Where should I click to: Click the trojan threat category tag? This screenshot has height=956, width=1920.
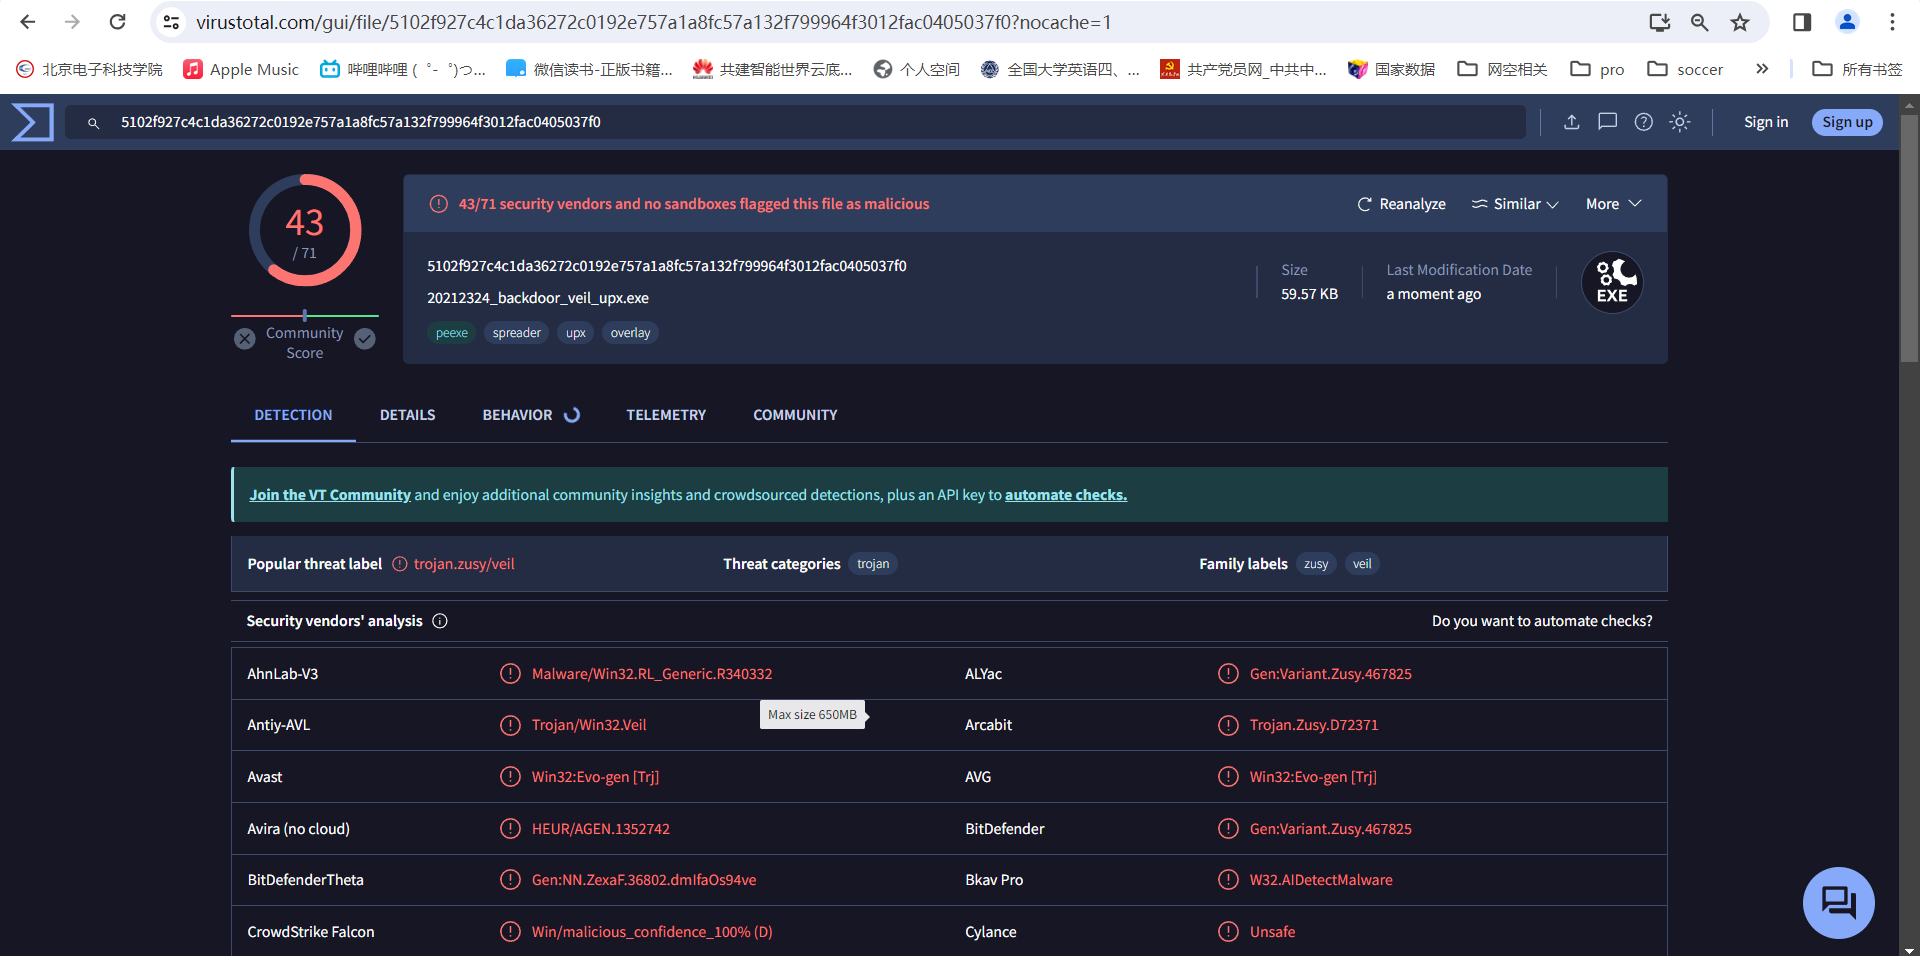(x=873, y=564)
